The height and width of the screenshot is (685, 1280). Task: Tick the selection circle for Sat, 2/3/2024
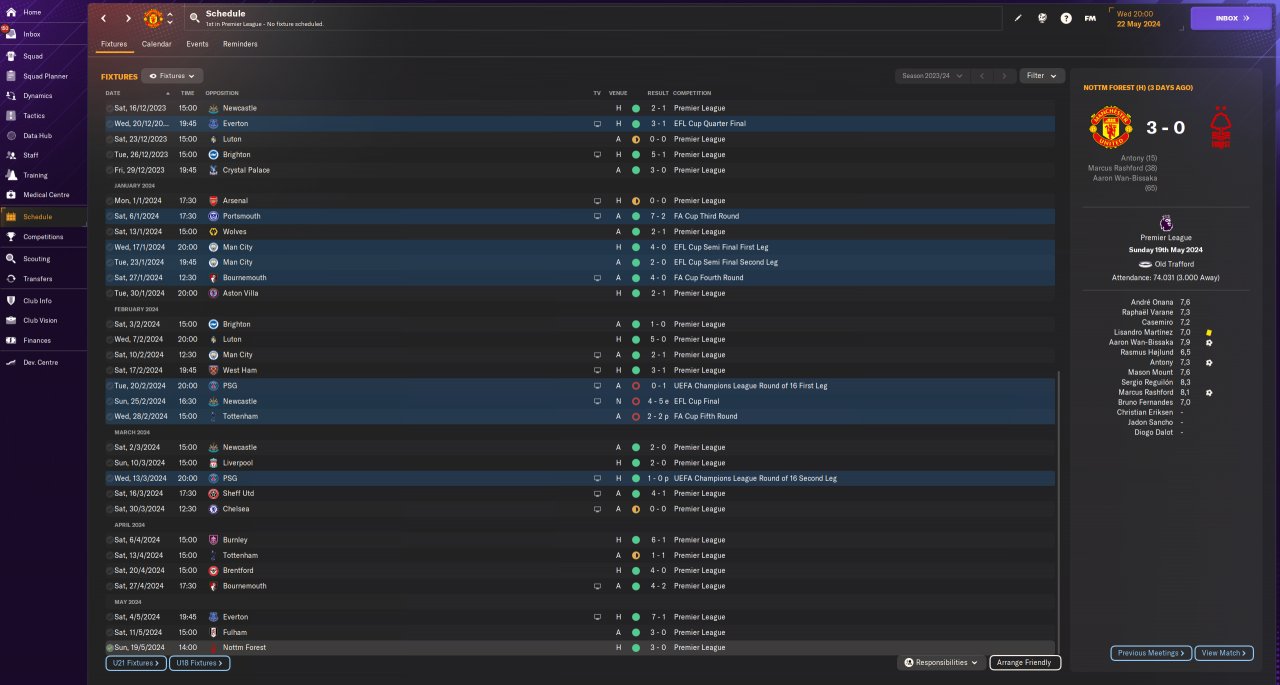[109, 447]
